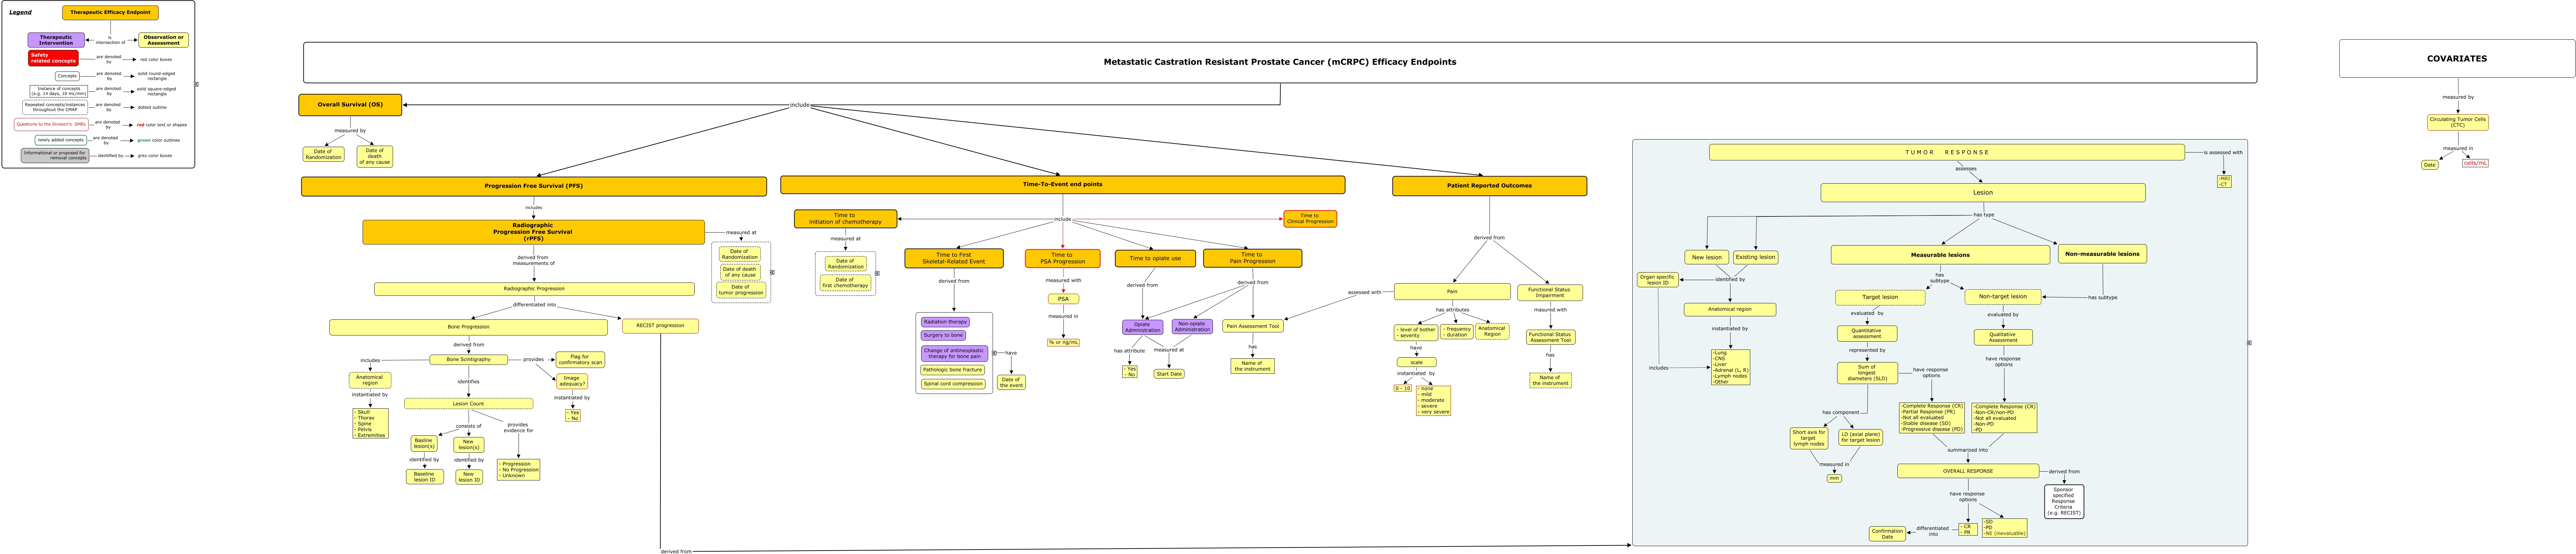The height and width of the screenshot is (554, 2576).
Task: Click the Non-measurable lesions node
Action: (x=2102, y=254)
